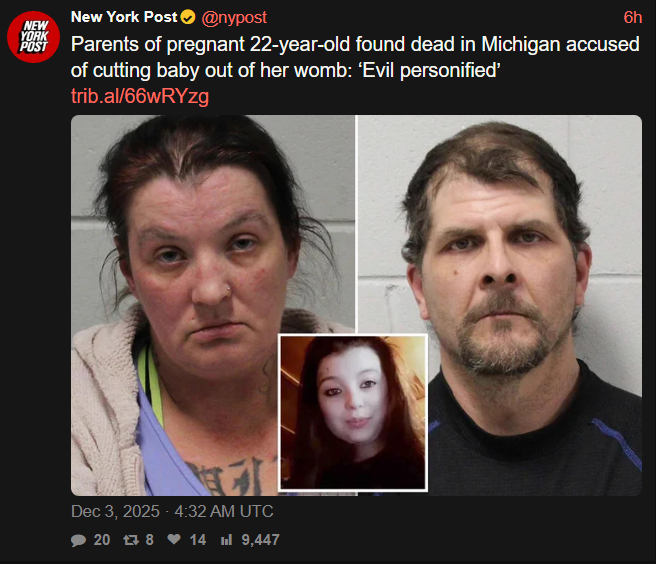This screenshot has height=564, width=656.
Task: Click the retweet arrows icon
Action: click(131, 540)
